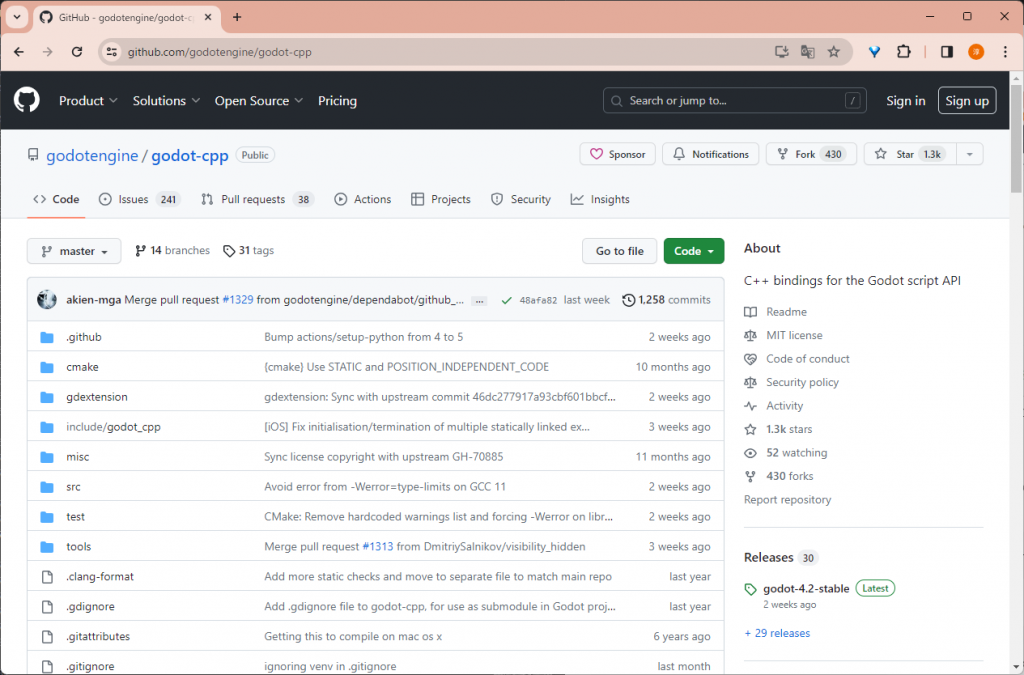
Task: Click the Pricing nav link
Action: [337, 101]
